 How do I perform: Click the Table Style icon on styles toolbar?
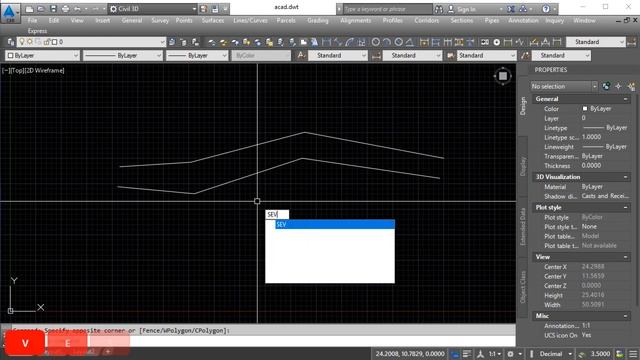(x=451, y=55)
